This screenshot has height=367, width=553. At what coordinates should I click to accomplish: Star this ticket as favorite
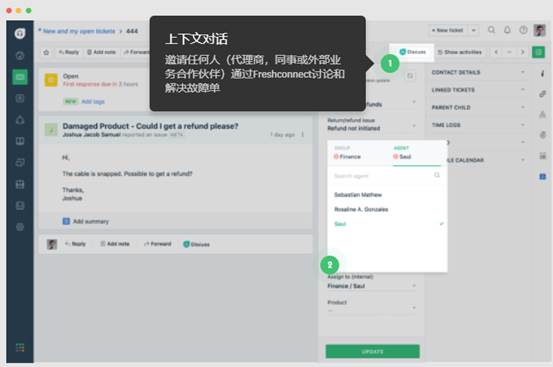click(46, 53)
